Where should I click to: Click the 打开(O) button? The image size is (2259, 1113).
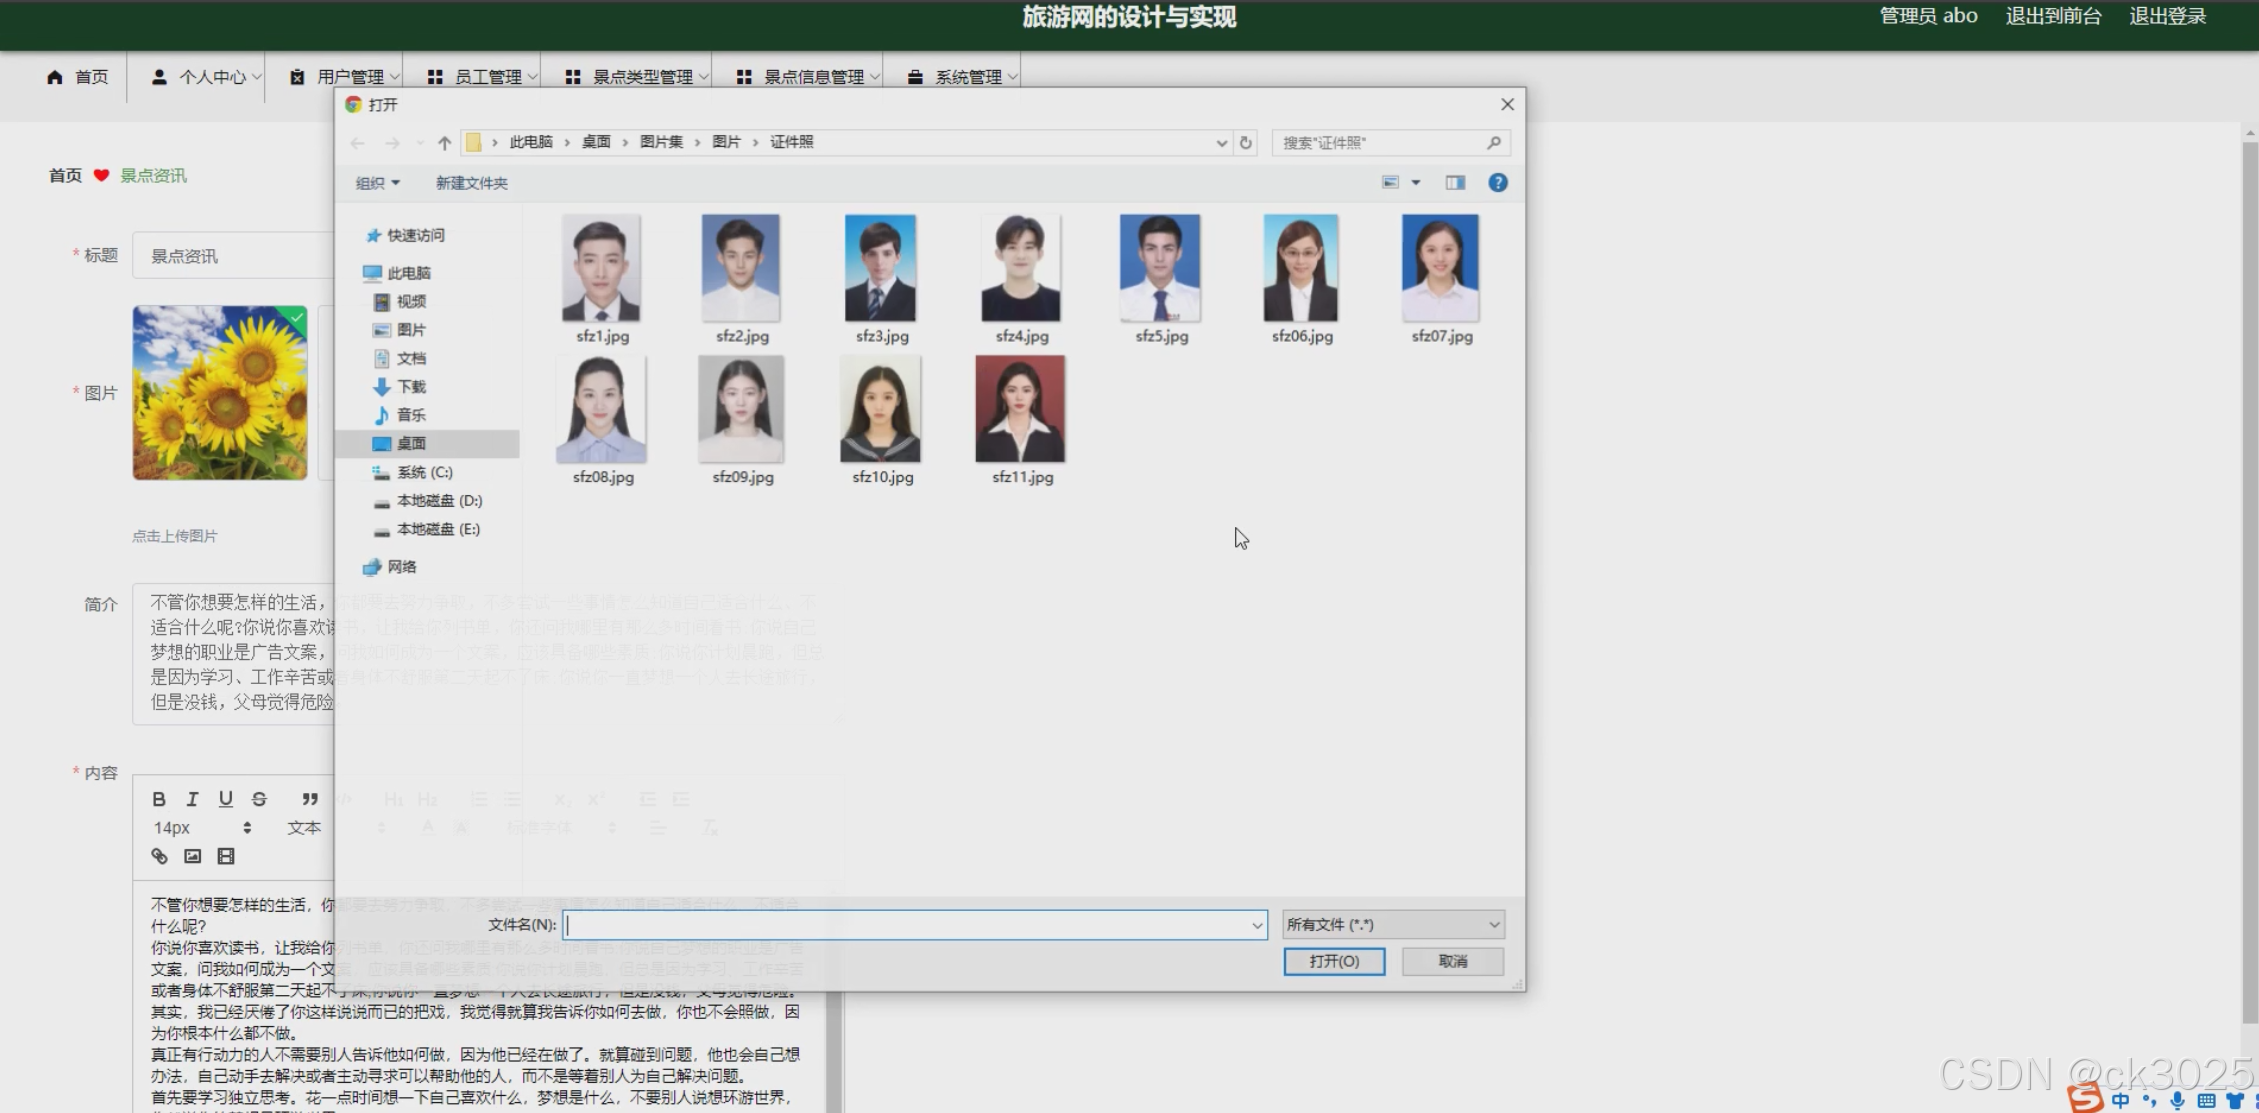pyautogui.click(x=1334, y=961)
